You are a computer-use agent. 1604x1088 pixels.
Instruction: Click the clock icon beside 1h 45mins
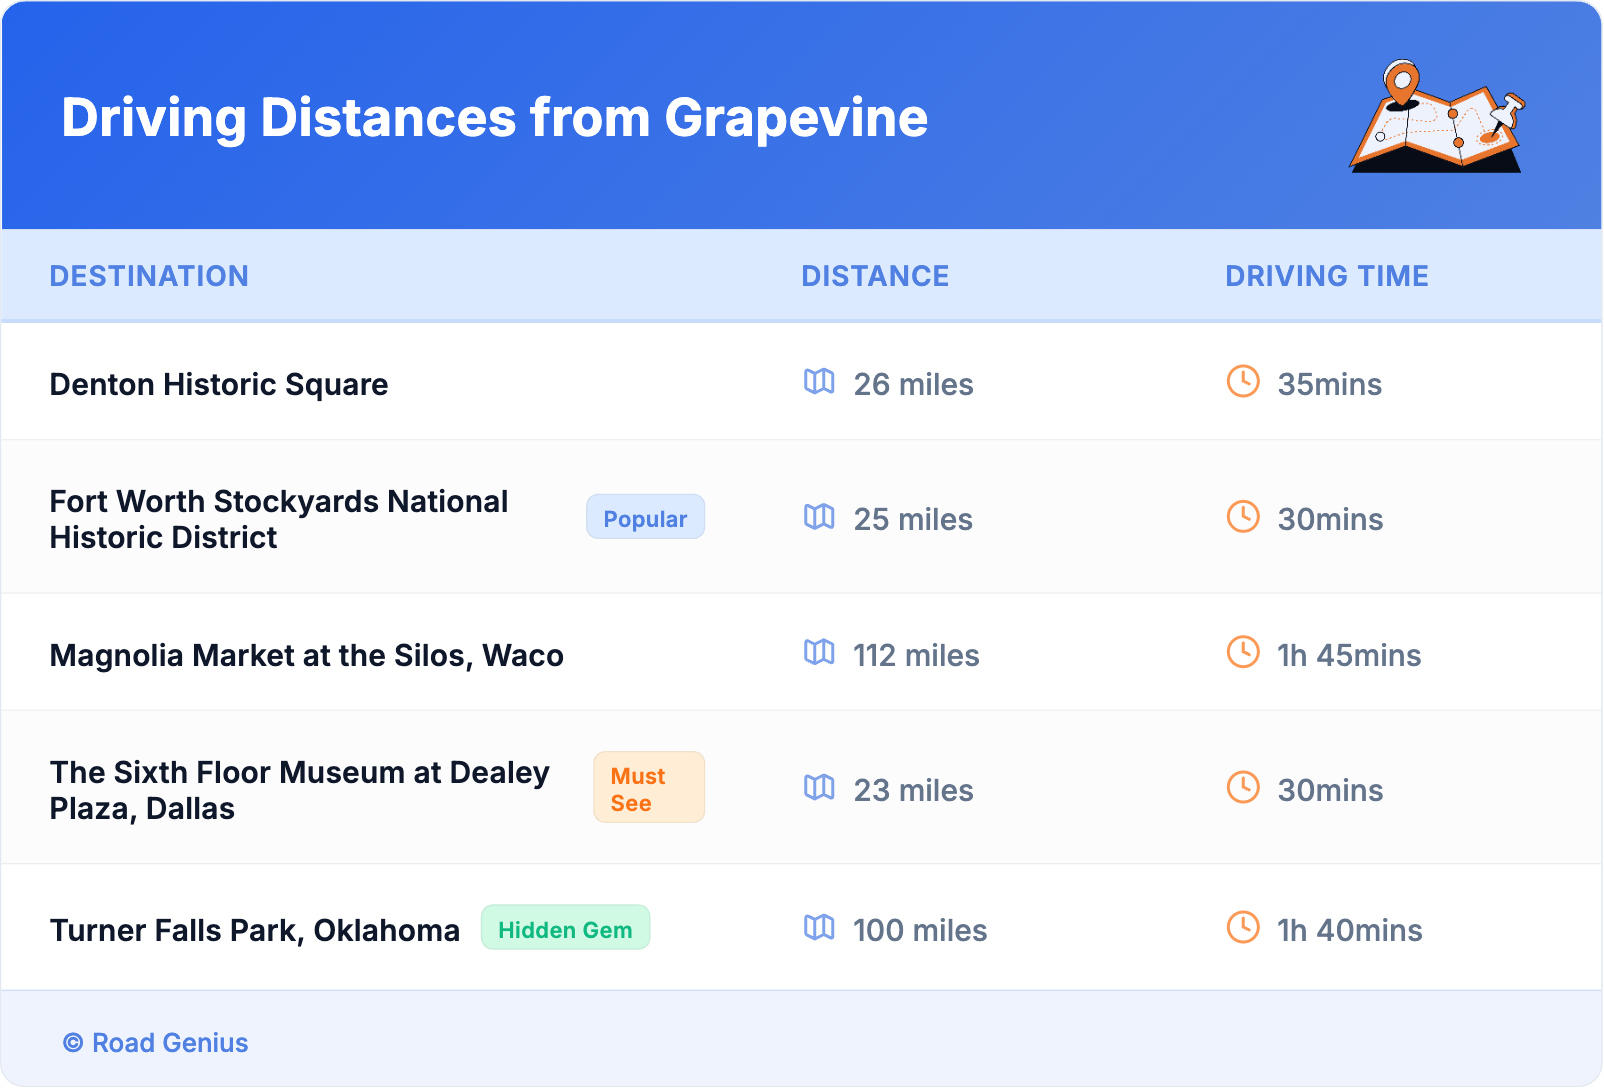[1243, 653]
